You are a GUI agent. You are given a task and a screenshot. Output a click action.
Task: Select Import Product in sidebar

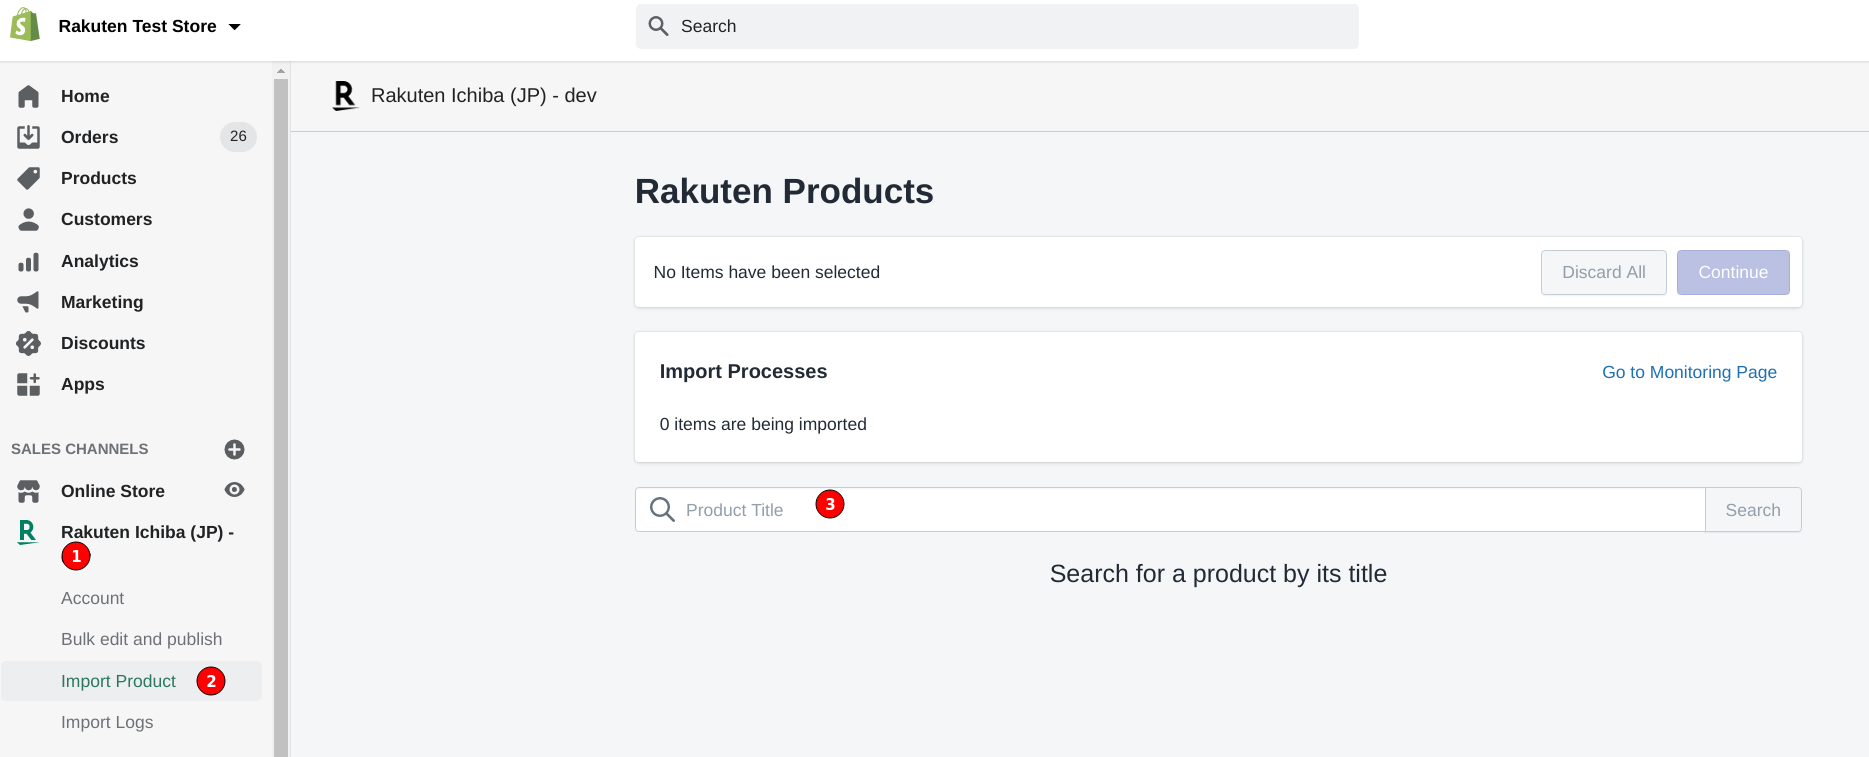pyautogui.click(x=118, y=681)
